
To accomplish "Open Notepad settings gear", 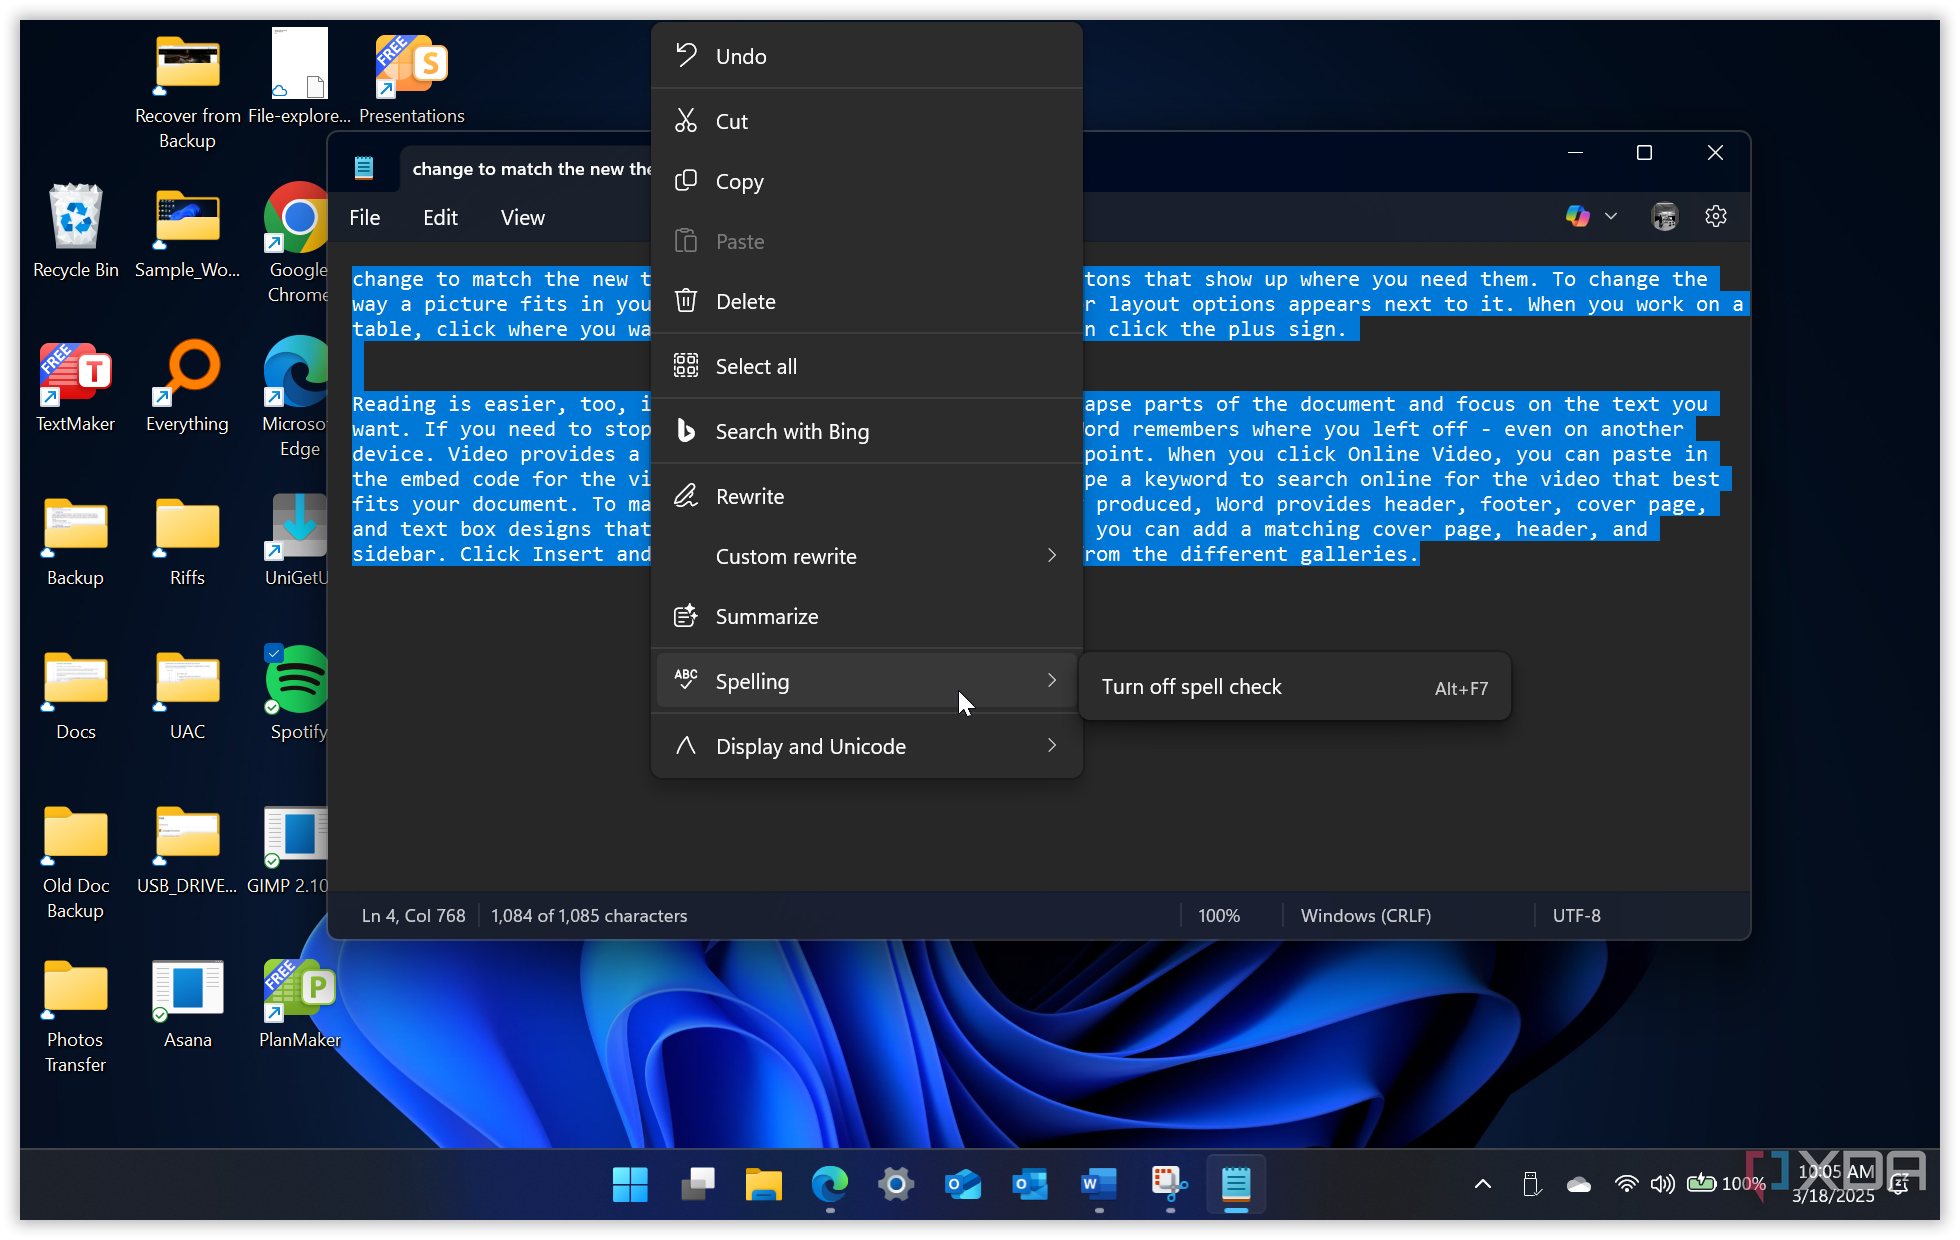I will pos(1716,216).
